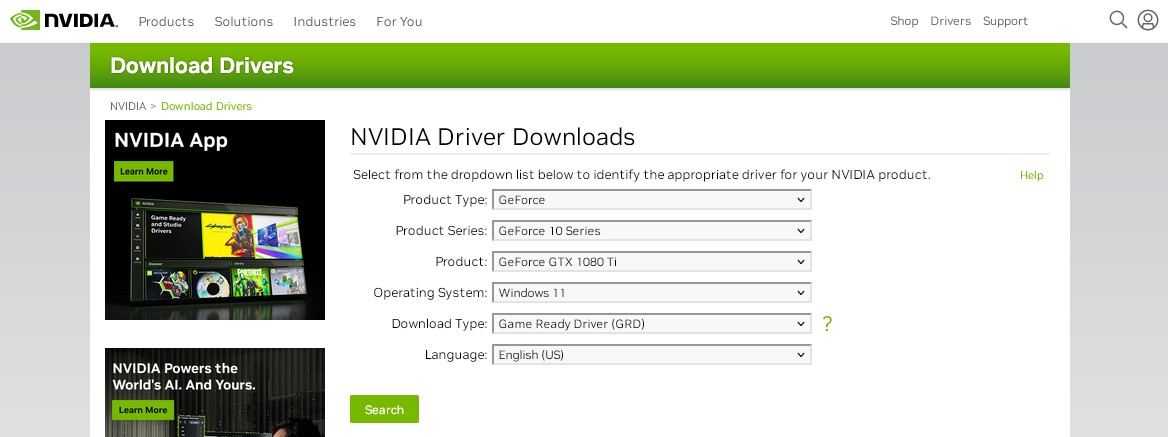Go to Drivers in the header
Viewport: 1168px width, 437px height.
coord(950,21)
